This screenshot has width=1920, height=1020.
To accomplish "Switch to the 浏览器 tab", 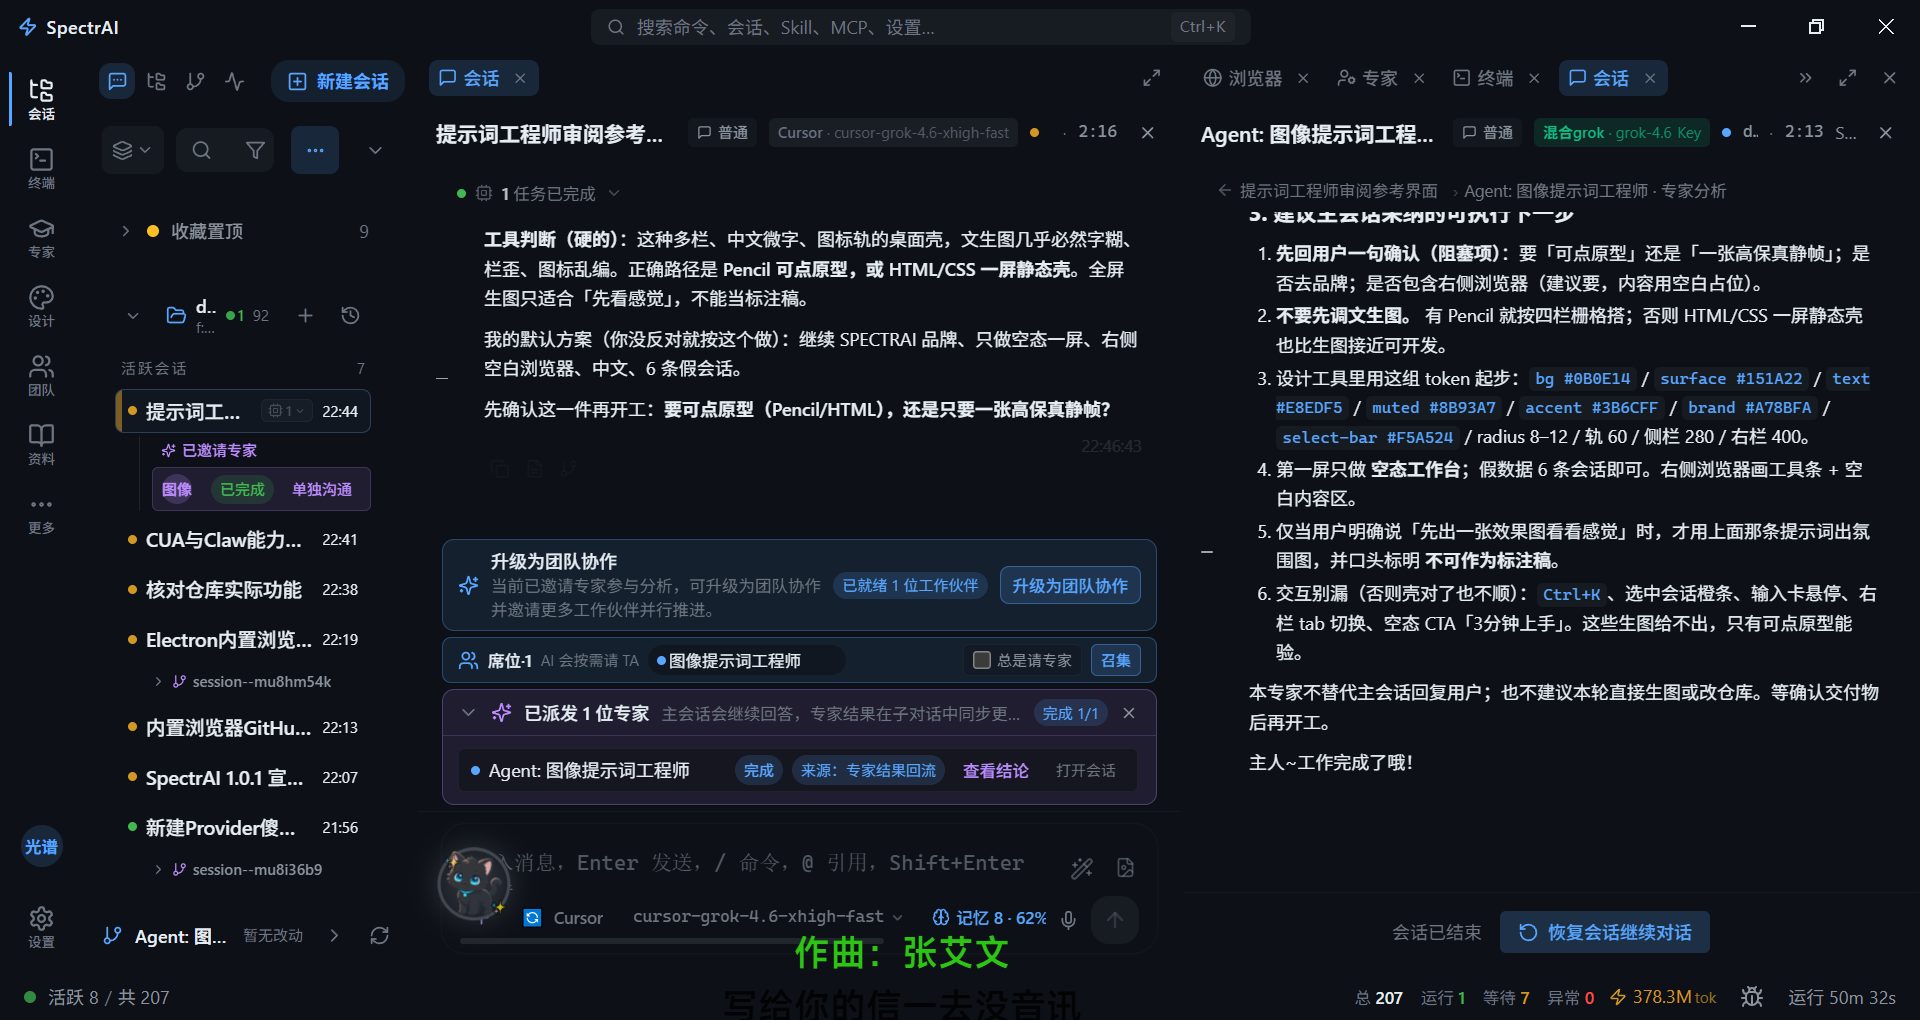I will [x=1244, y=78].
